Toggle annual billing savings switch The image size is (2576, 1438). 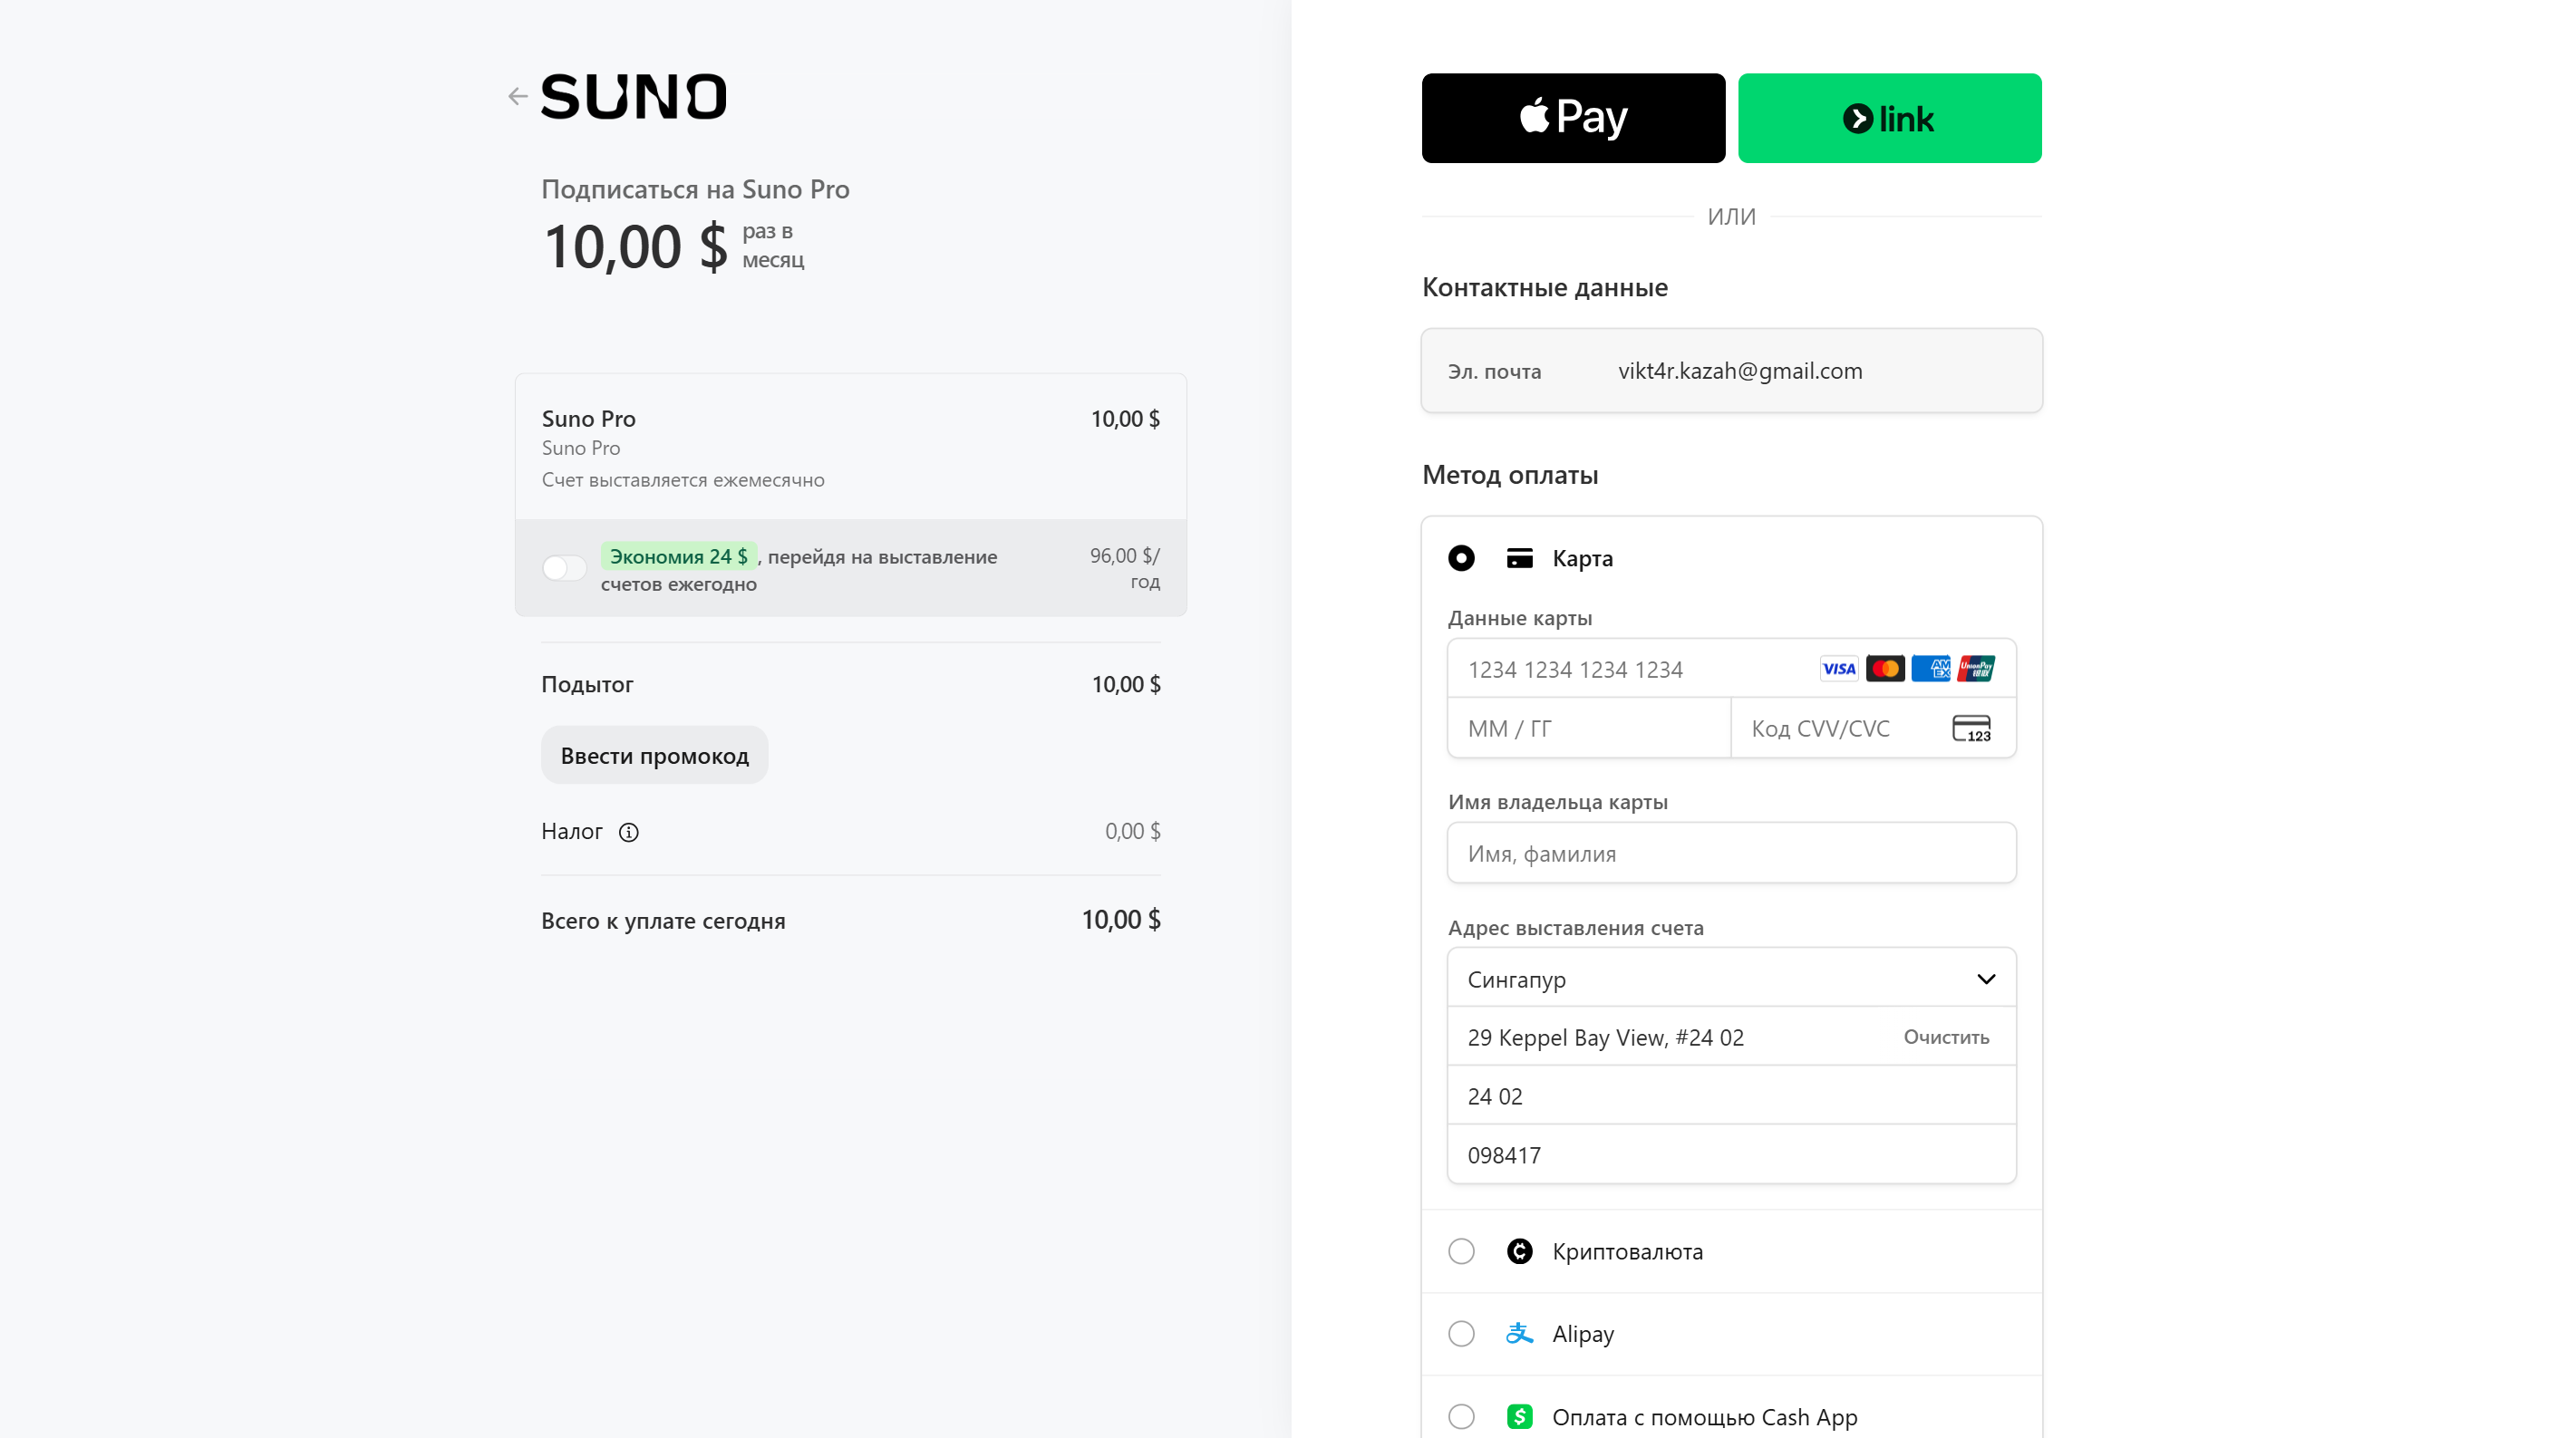[x=564, y=568]
